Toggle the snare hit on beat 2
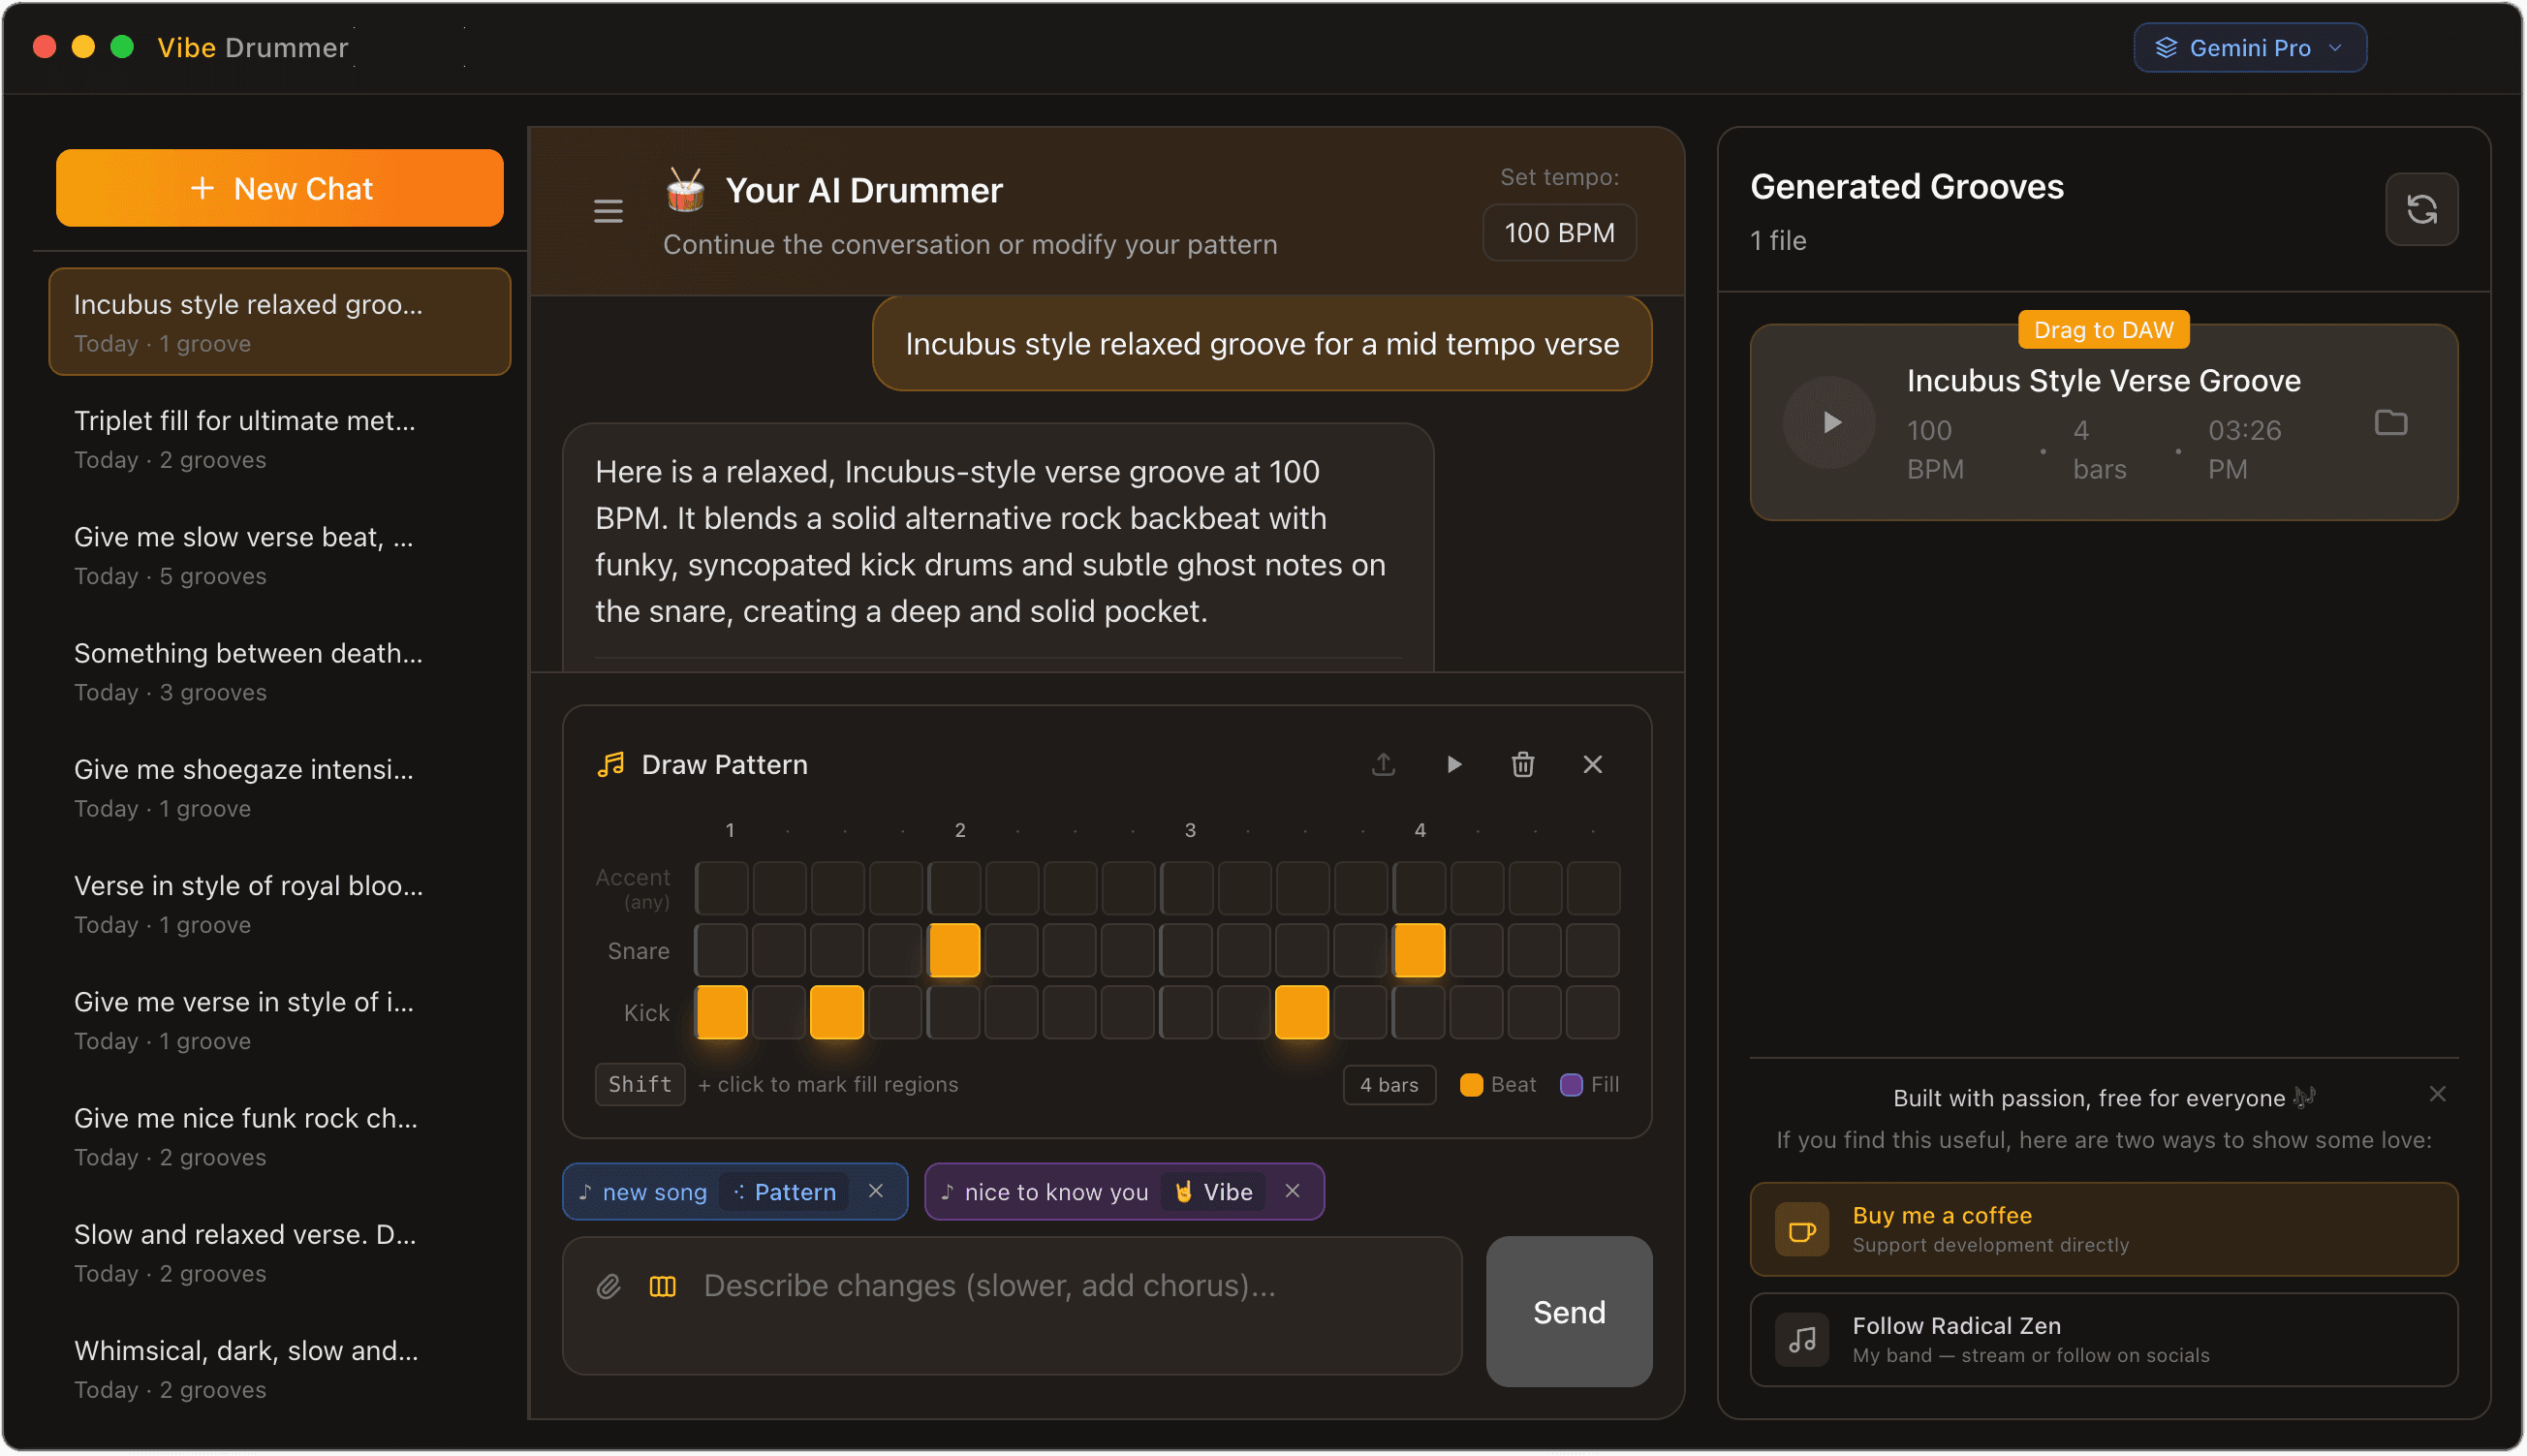 (954, 951)
